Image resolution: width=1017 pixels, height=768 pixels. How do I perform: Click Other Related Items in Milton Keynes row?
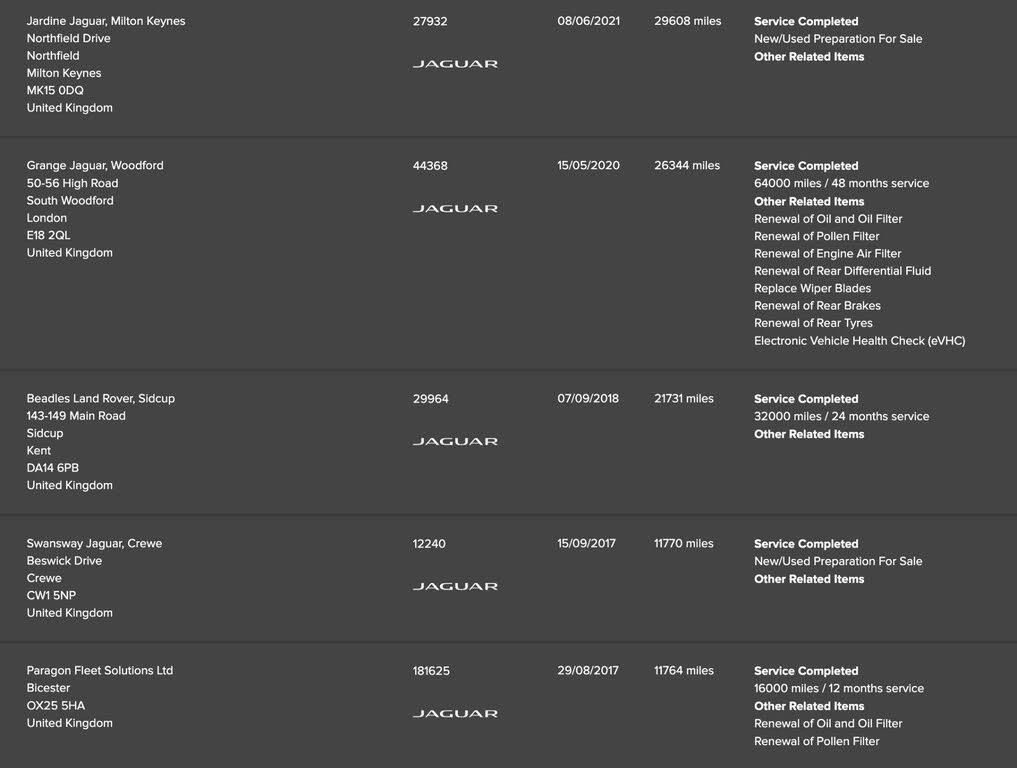click(809, 56)
